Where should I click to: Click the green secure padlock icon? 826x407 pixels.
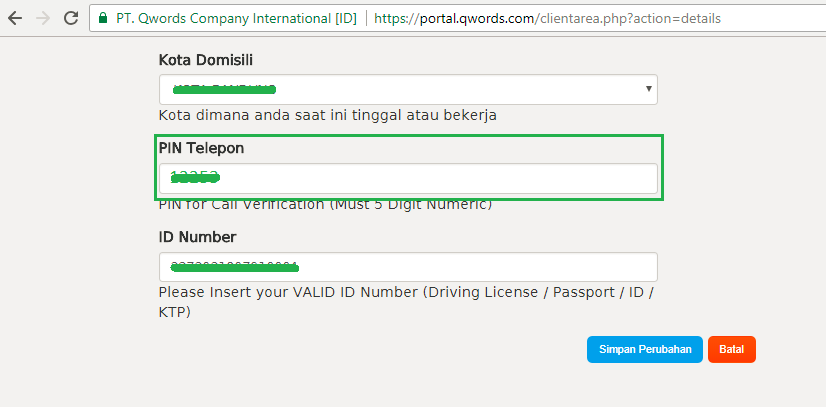(x=102, y=18)
